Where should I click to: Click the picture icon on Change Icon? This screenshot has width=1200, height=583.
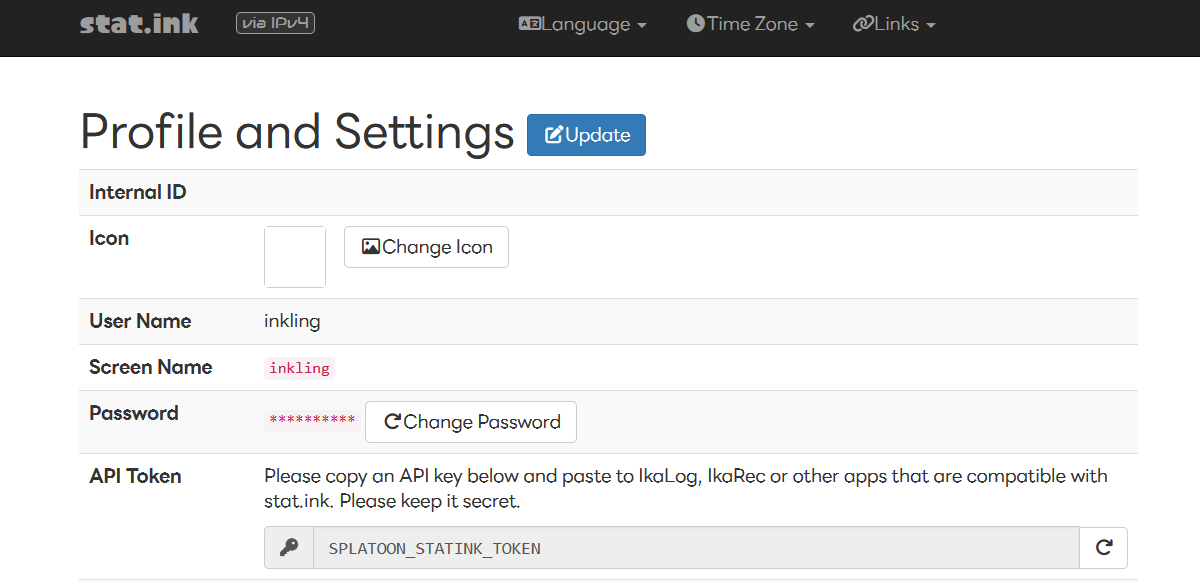coord(371,247)
